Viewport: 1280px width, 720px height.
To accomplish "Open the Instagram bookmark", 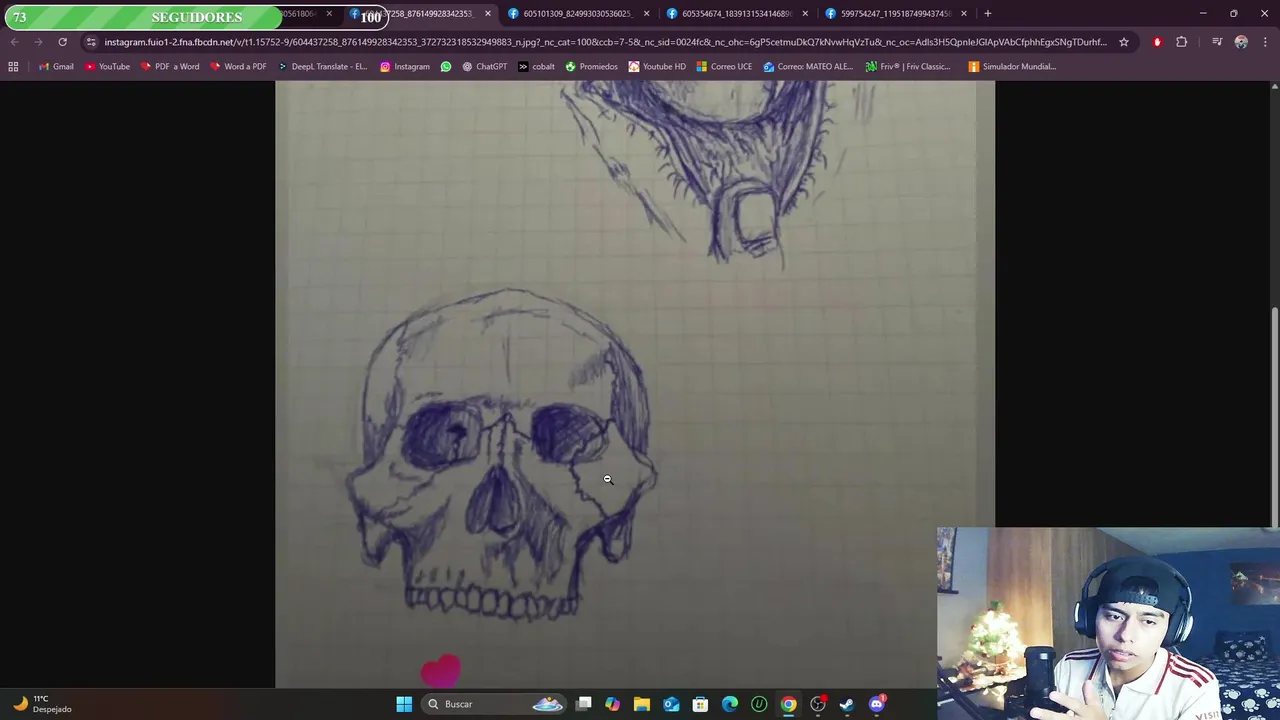I will (405, 66).
